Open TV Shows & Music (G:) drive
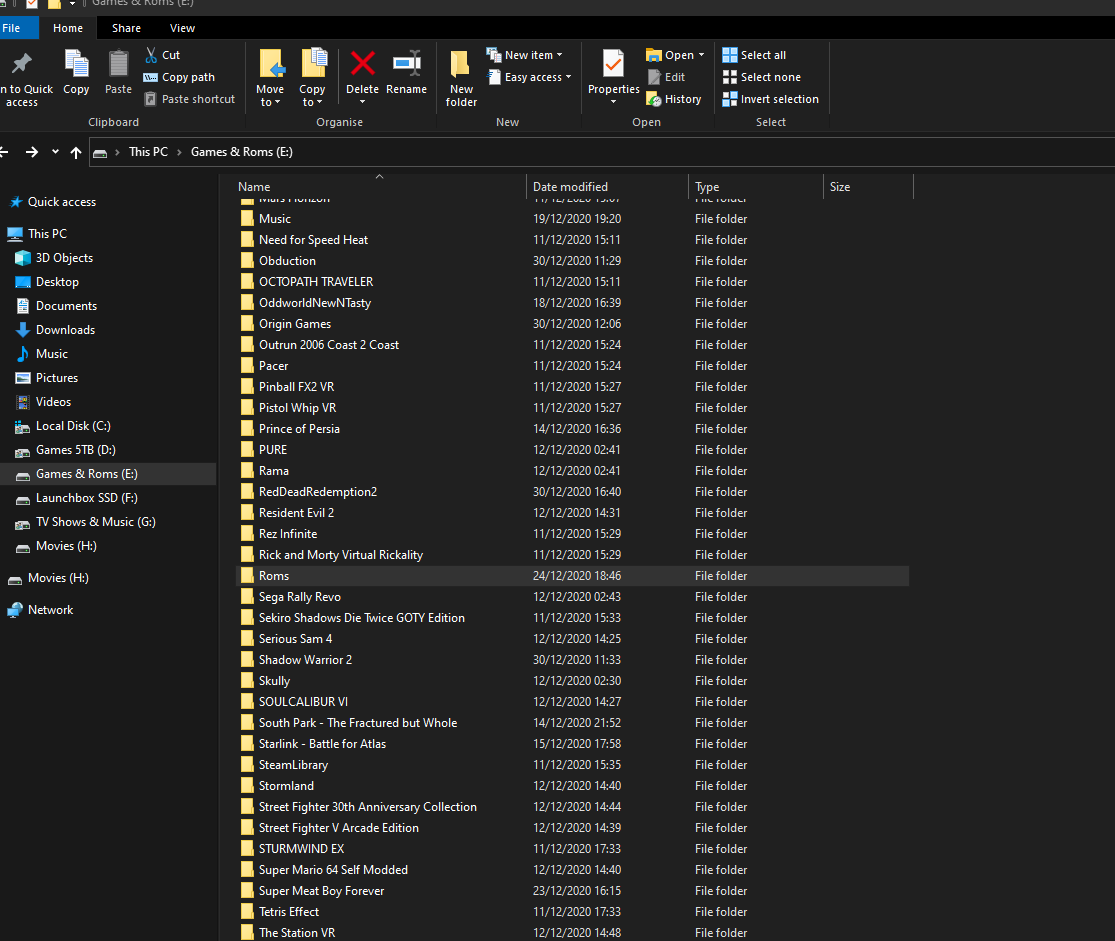Viewport: 1115px width, 941px height. 95,522
